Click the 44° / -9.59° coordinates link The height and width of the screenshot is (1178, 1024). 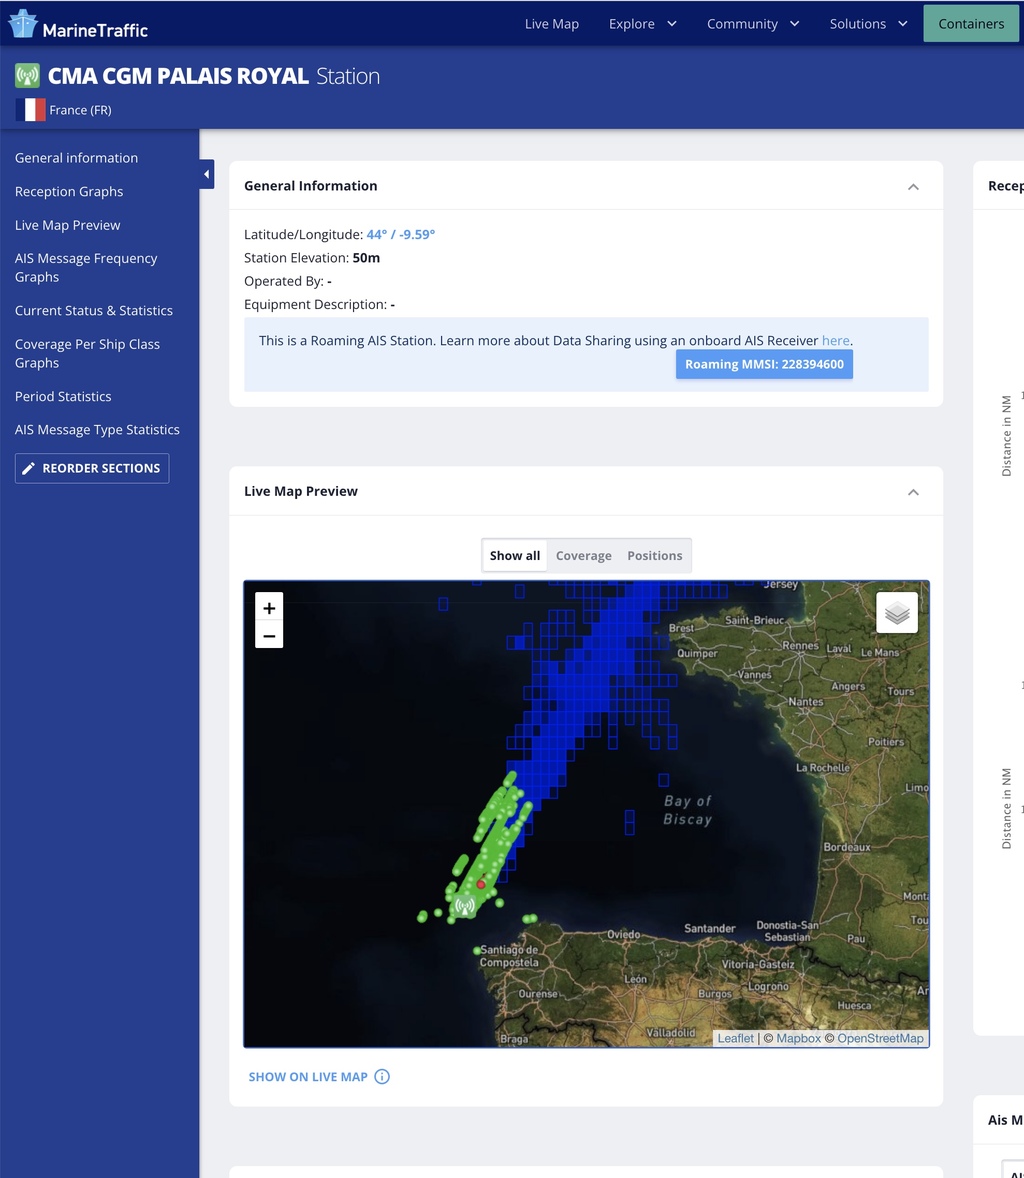click(400, 234)
